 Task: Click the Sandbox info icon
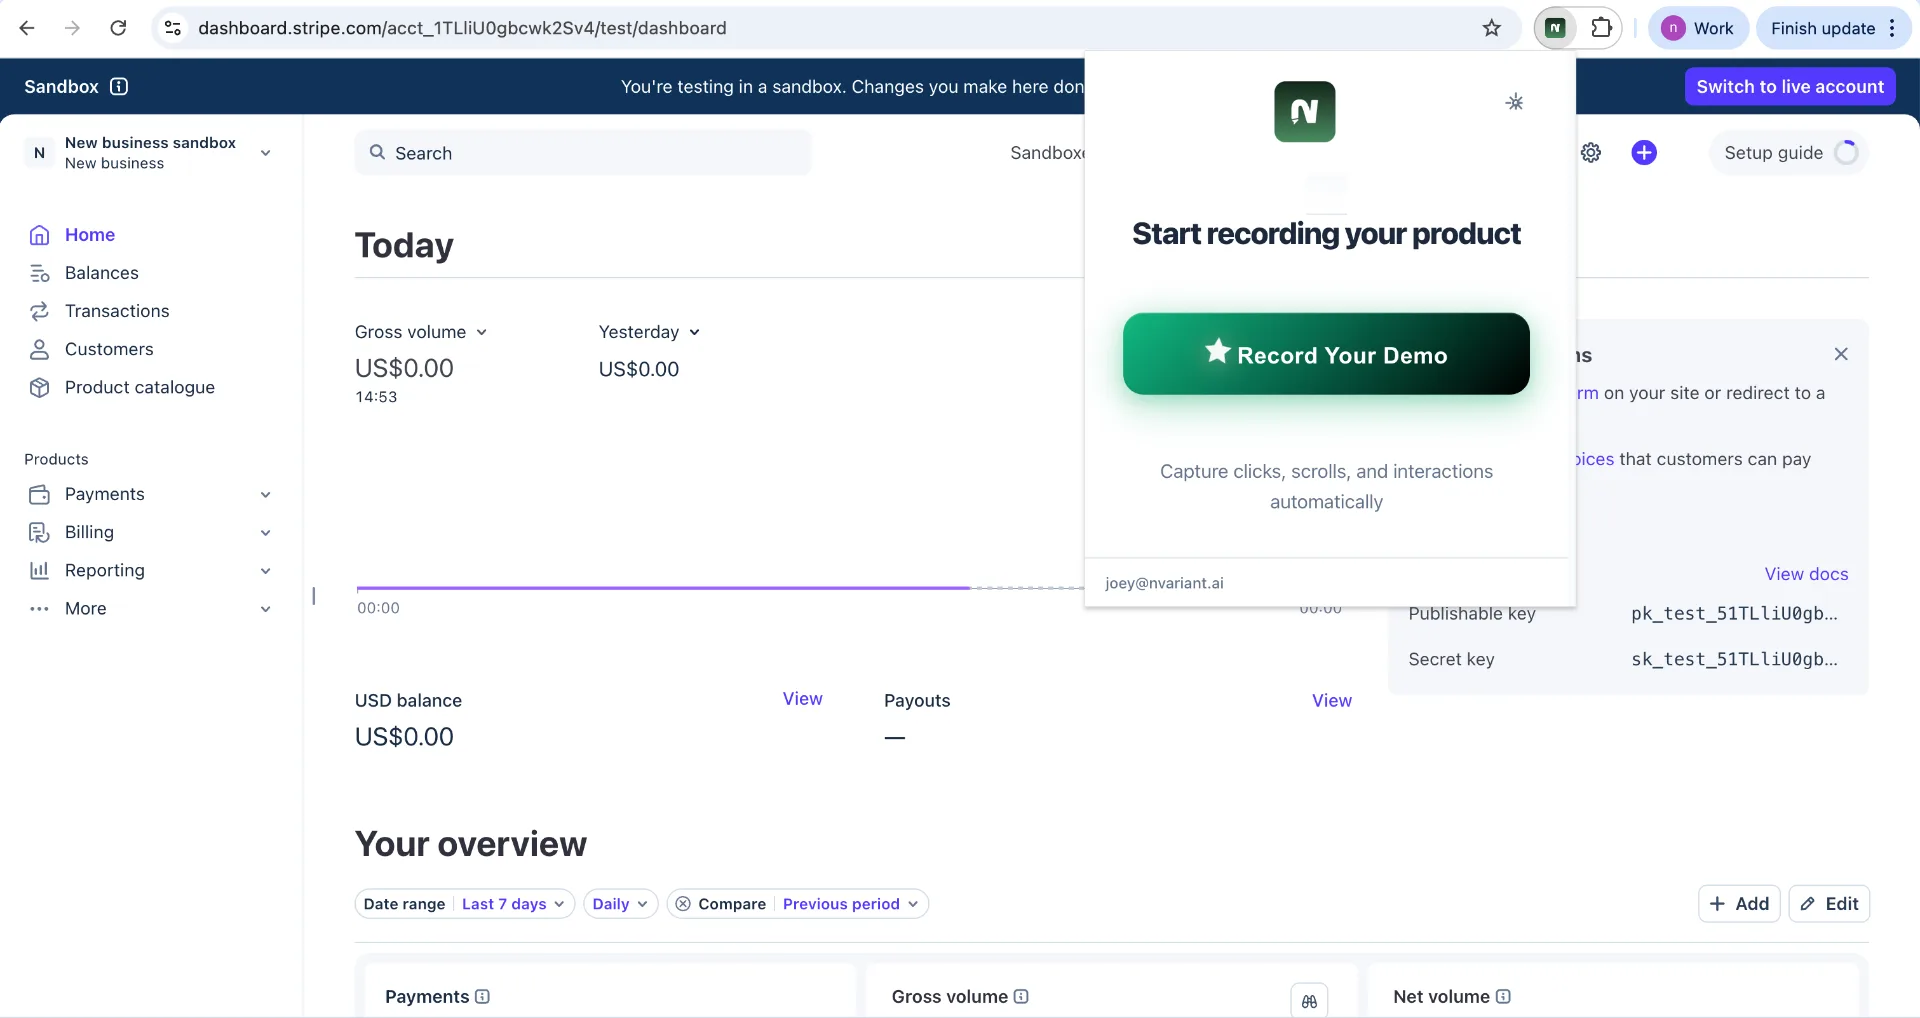point(119,87)
